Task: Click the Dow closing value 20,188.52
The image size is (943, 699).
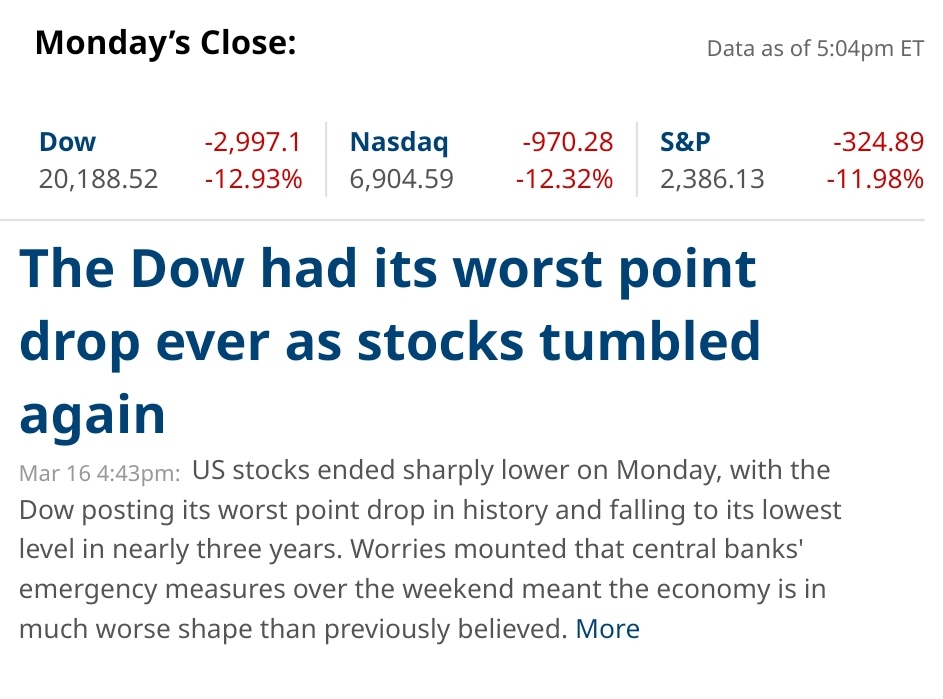Action: (99, 179)
